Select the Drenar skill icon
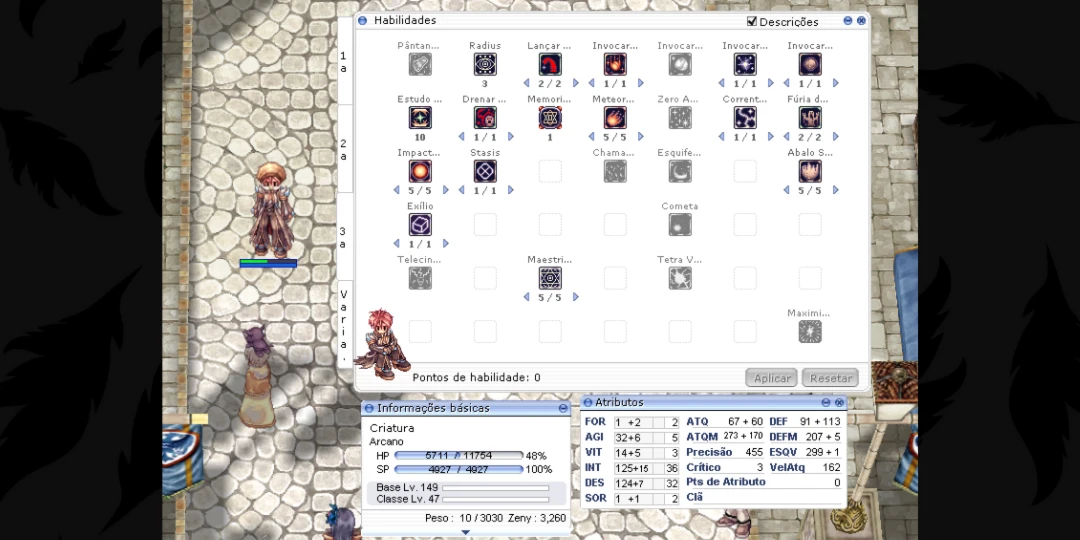Image resolution: width=1080 pixels, height=540 pixels. click(x=485, y=118)
